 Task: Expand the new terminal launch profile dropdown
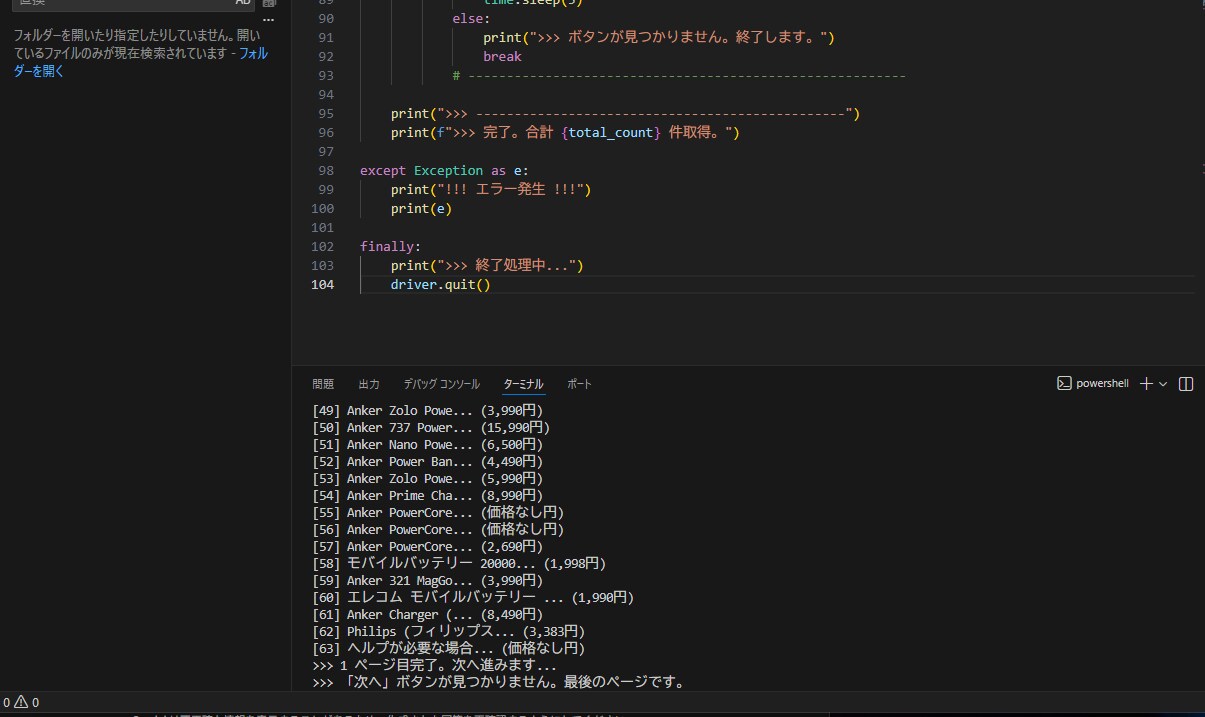[1163, 384]
